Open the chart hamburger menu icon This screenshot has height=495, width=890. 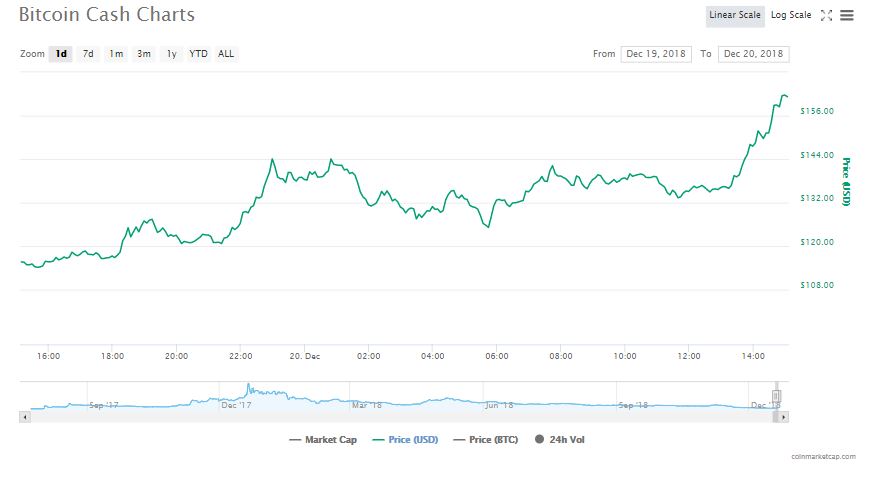click(x=846, y=15)
